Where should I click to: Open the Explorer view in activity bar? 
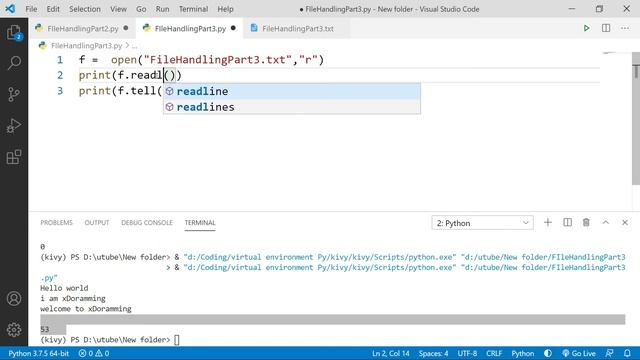pos(14,33)
